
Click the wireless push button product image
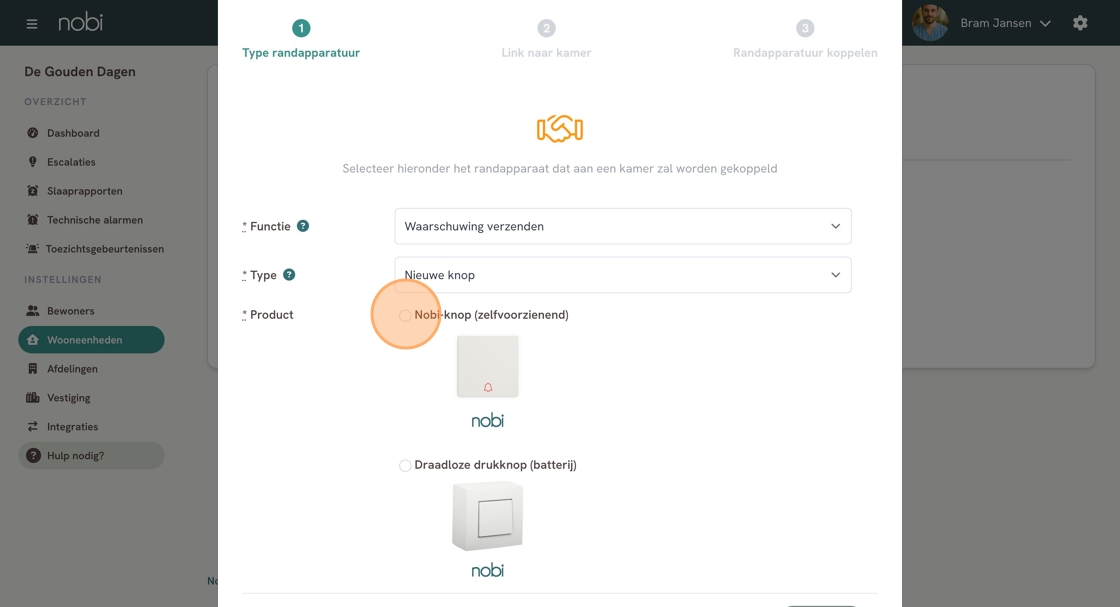(488, 516)
